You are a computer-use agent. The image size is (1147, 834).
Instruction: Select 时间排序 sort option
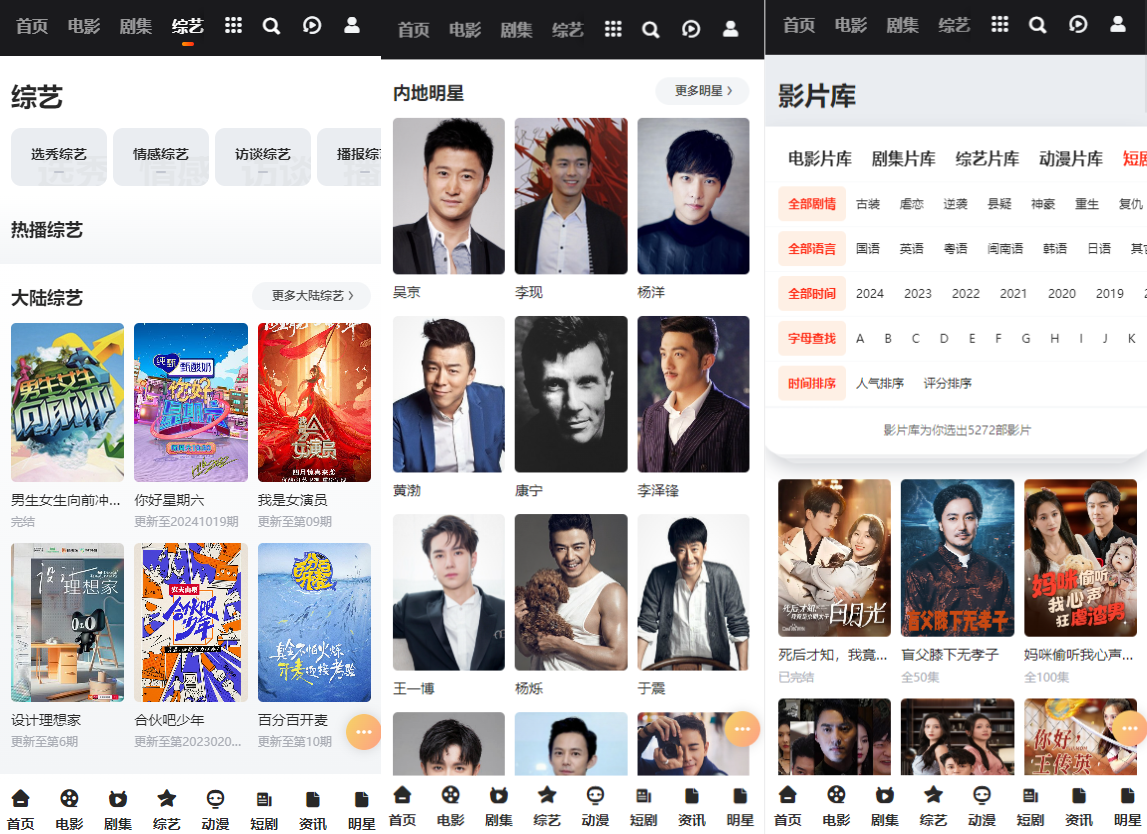(x=811, y=383)
